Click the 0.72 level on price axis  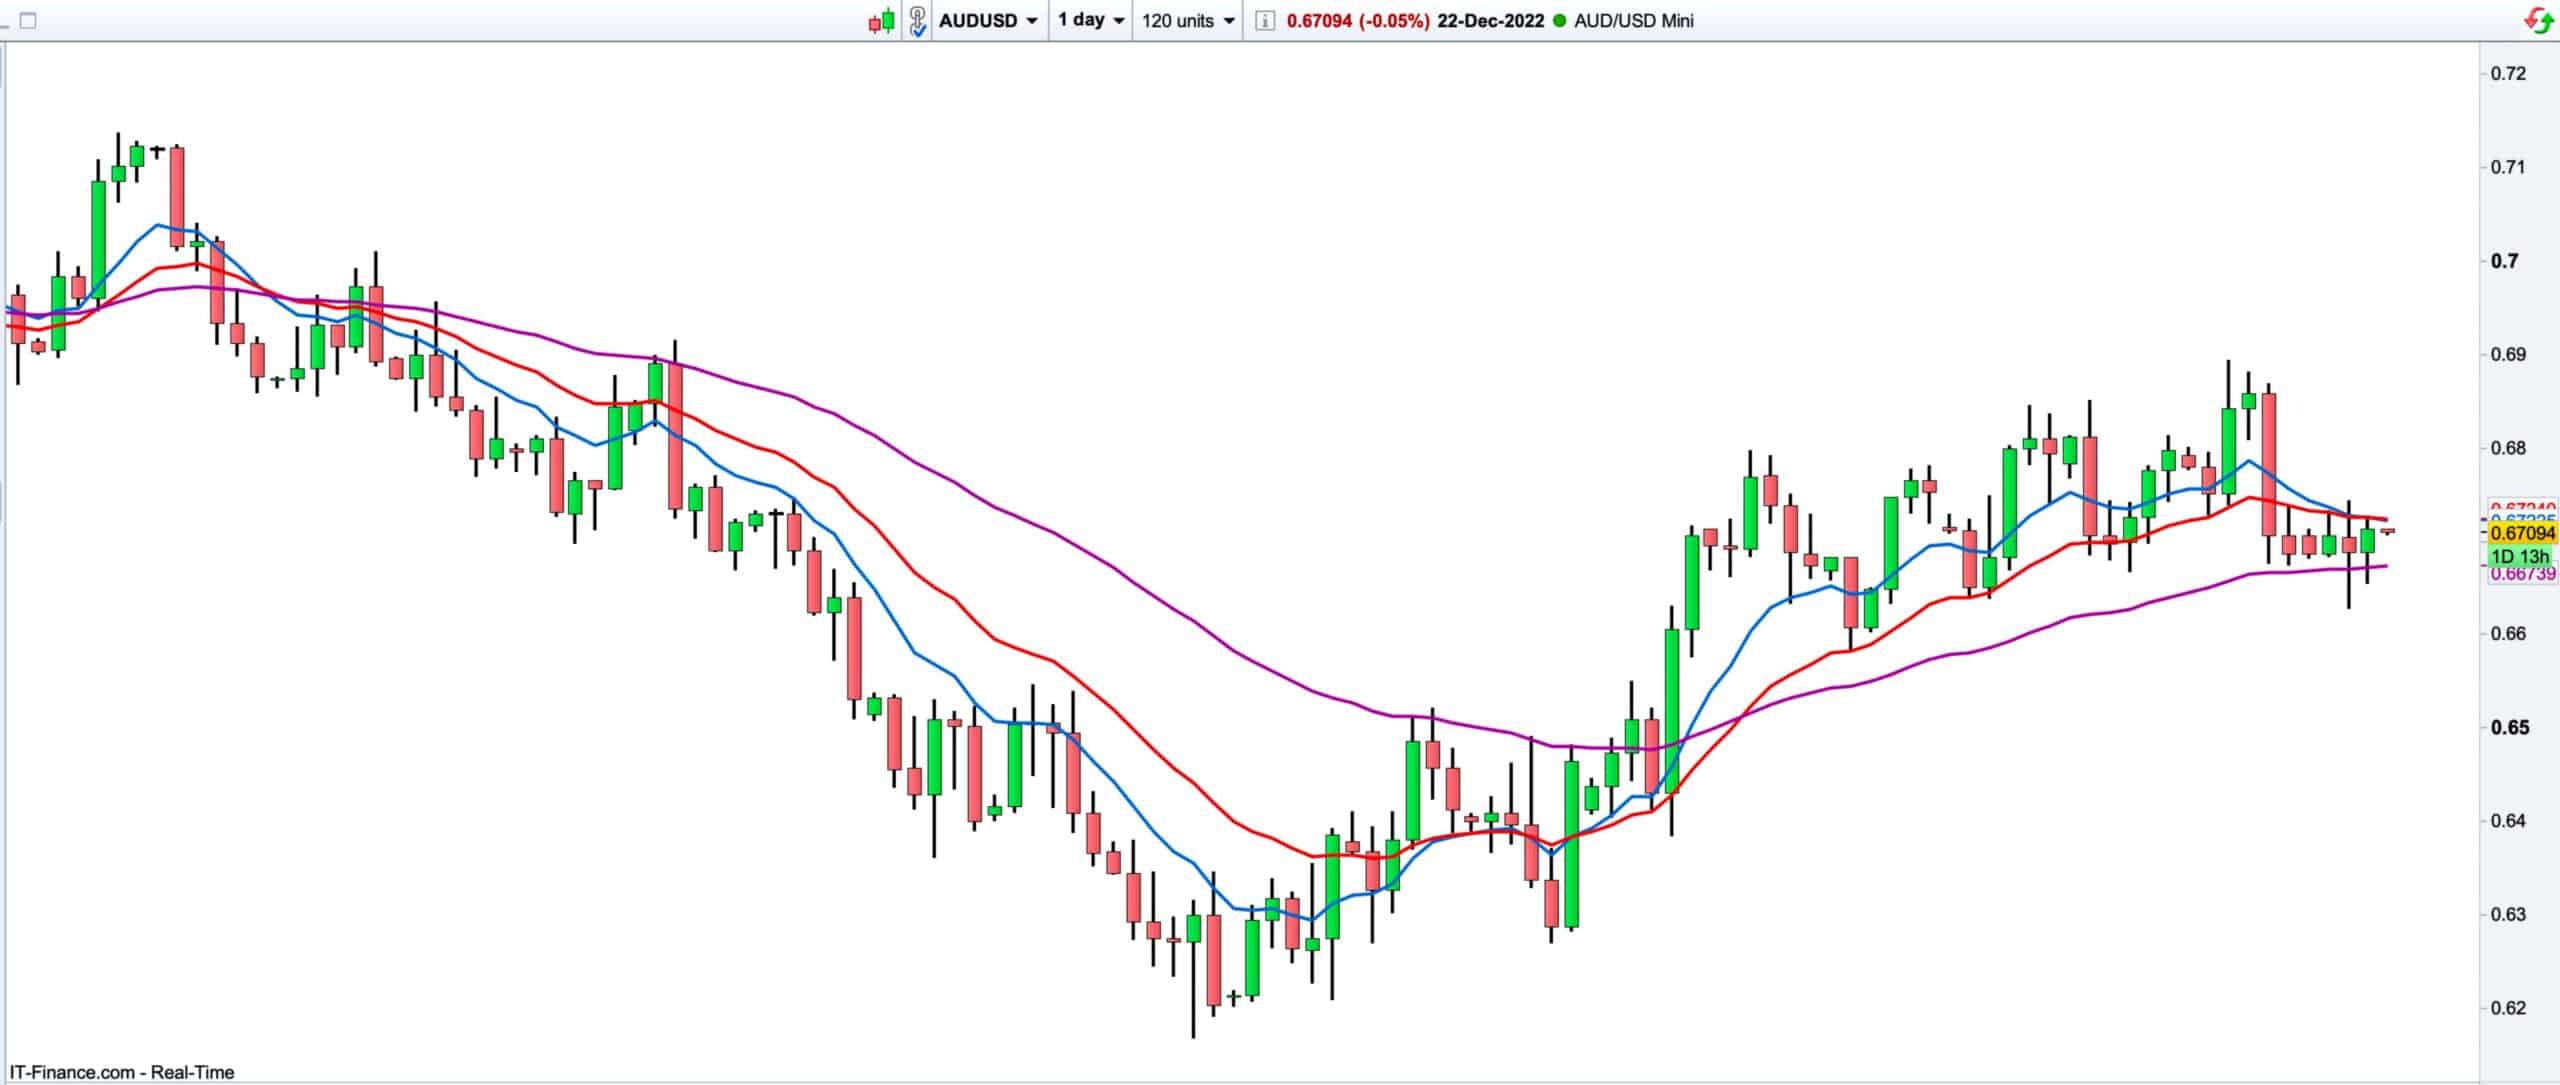tap(2508, 74)
